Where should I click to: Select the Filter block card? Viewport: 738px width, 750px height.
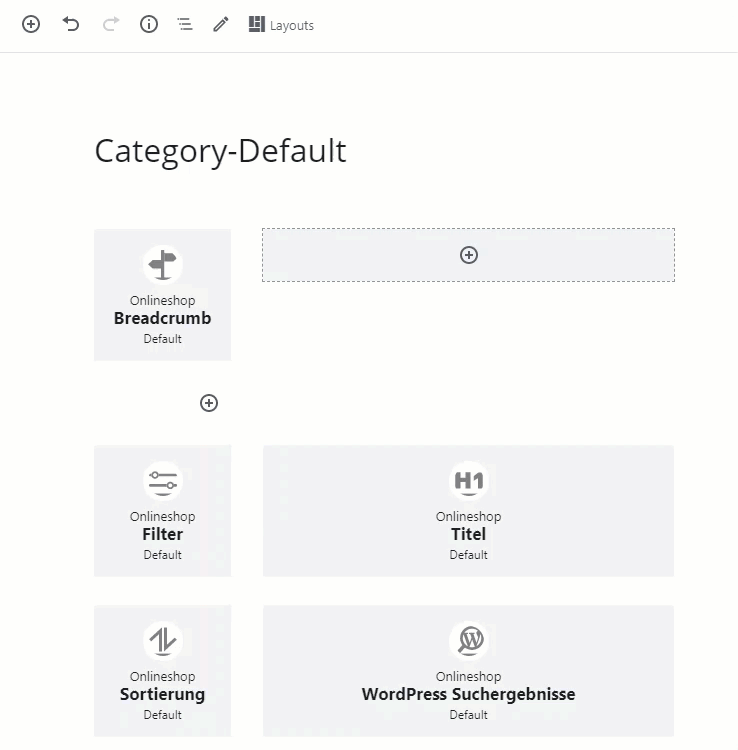163,511
